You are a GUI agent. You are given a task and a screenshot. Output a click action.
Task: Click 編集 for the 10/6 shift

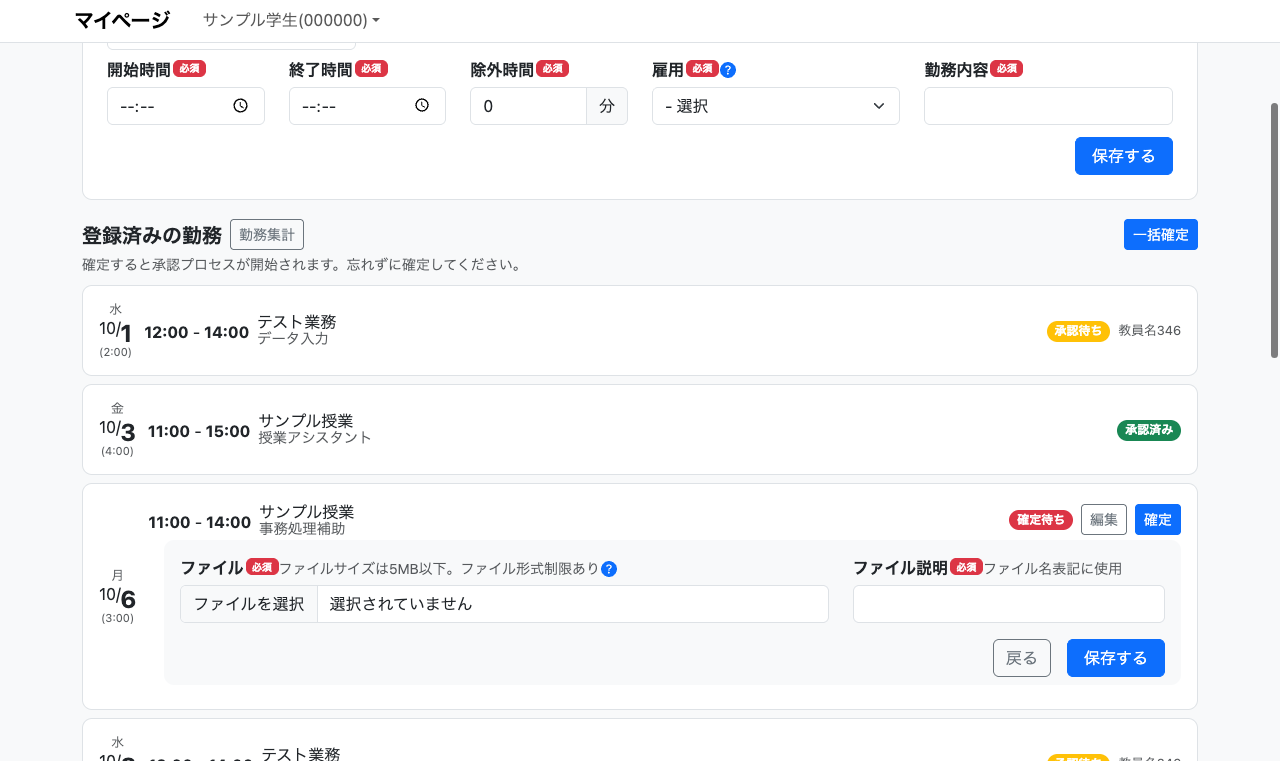pos(1103,520)
